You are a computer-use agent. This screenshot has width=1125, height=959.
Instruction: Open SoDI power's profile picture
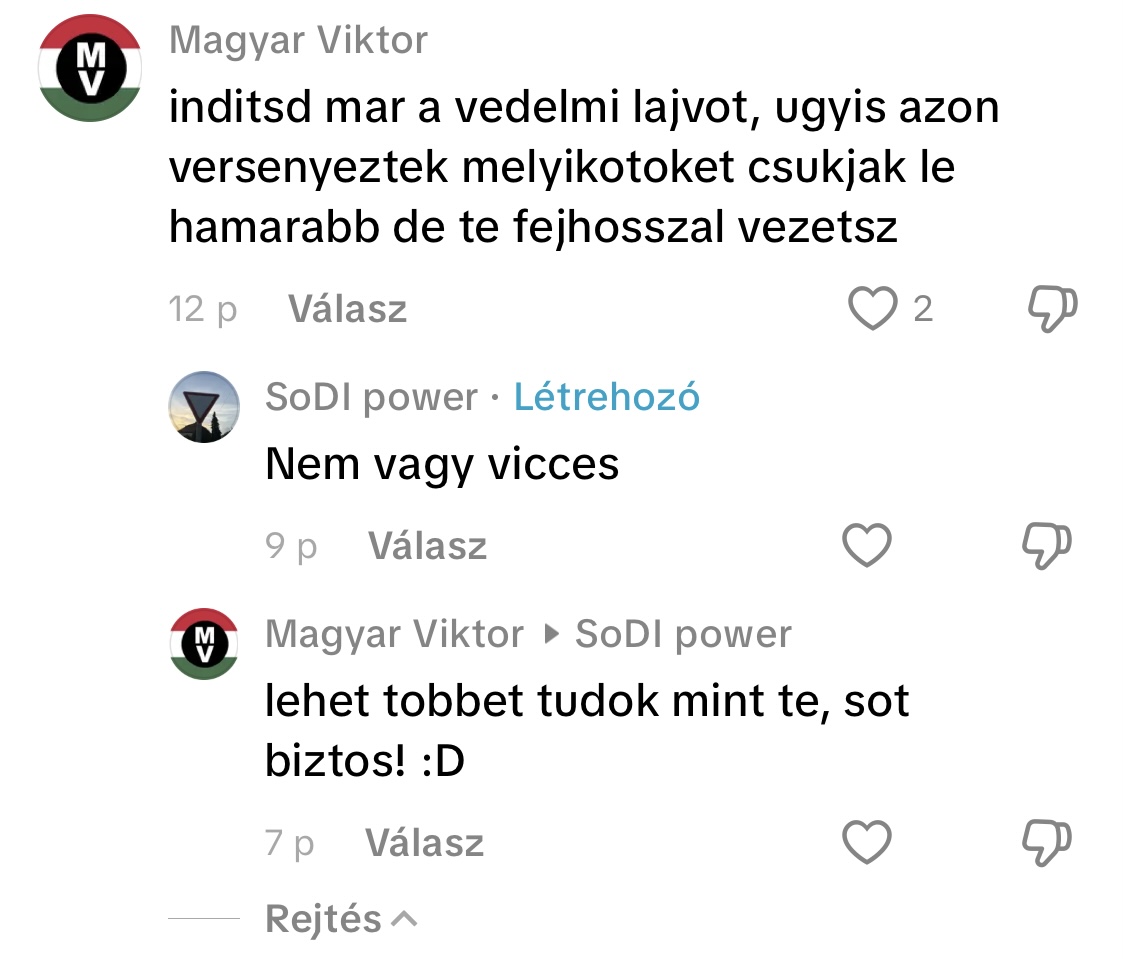tap(204, 407)
